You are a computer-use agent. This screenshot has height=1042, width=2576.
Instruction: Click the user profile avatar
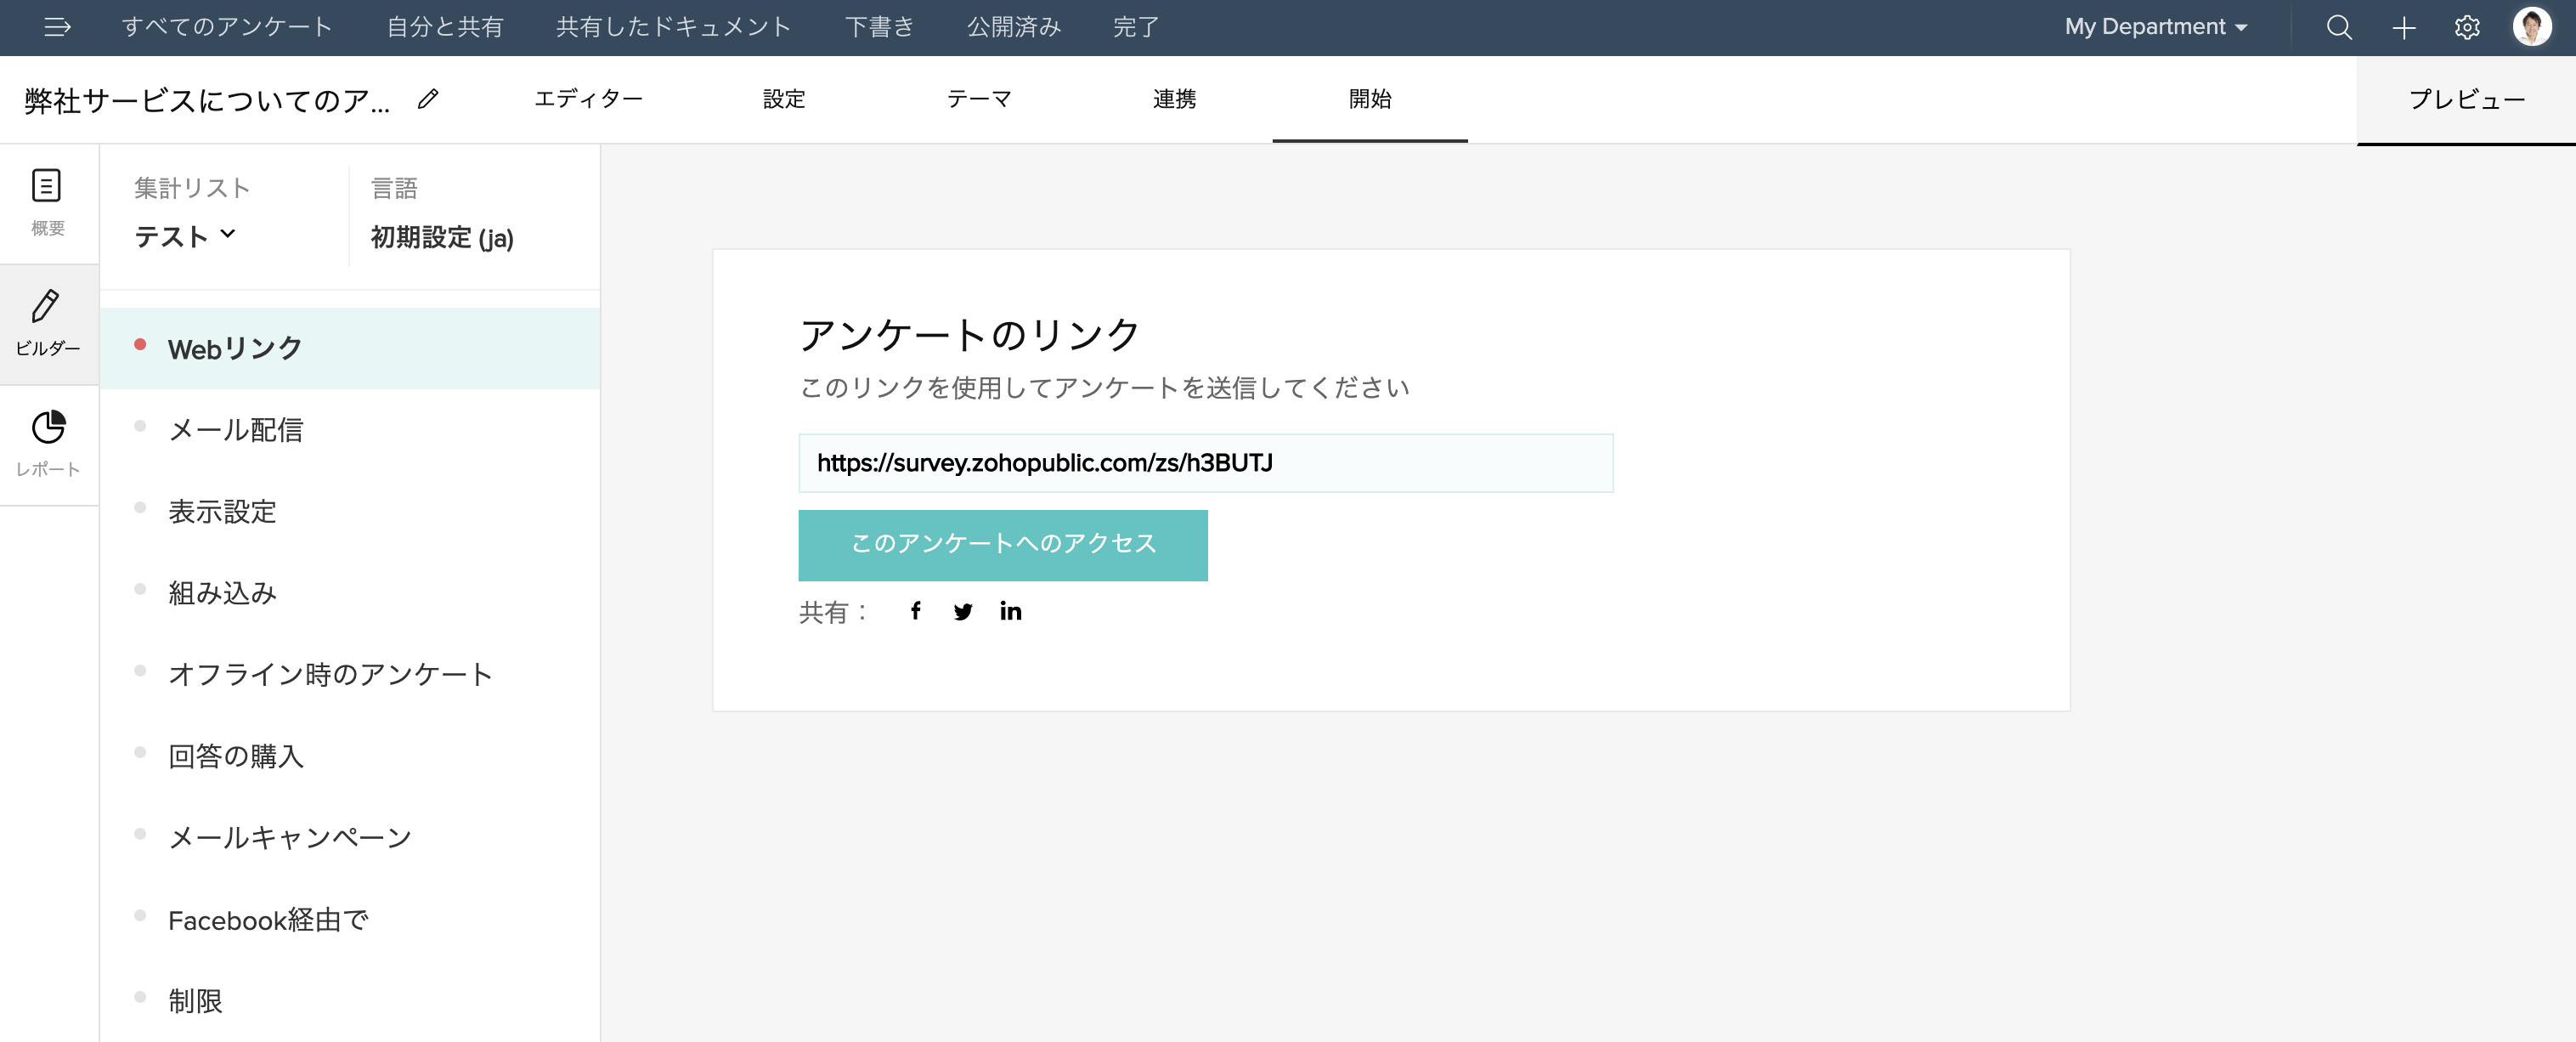click(x=2531, y=27)
